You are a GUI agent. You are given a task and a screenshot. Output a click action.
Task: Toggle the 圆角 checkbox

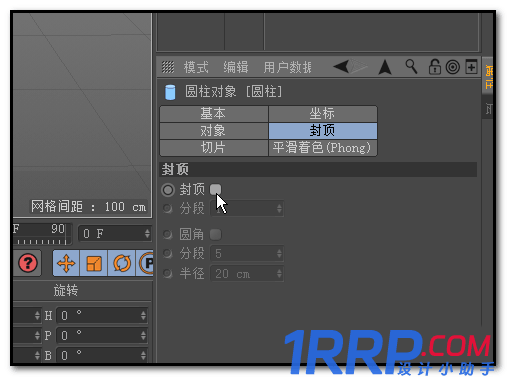coord(216,234)
